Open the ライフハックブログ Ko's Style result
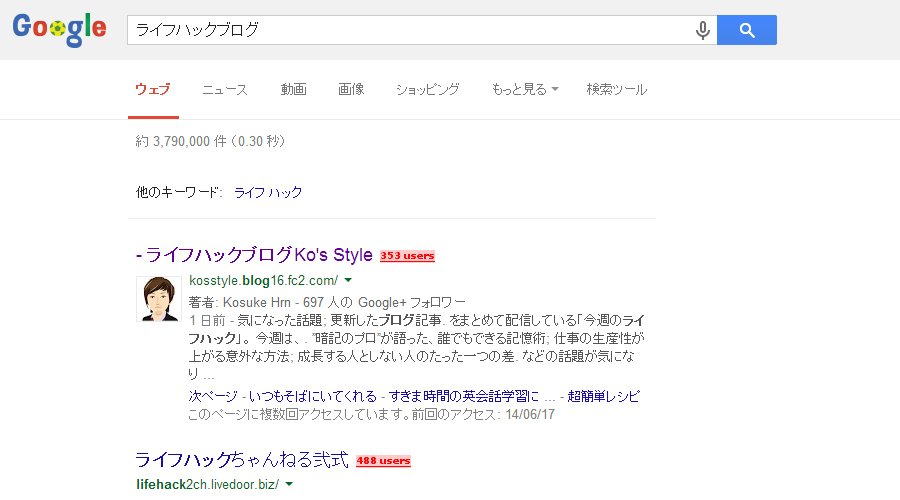This screenshot has height=500, width=900. tap(254, 255)
